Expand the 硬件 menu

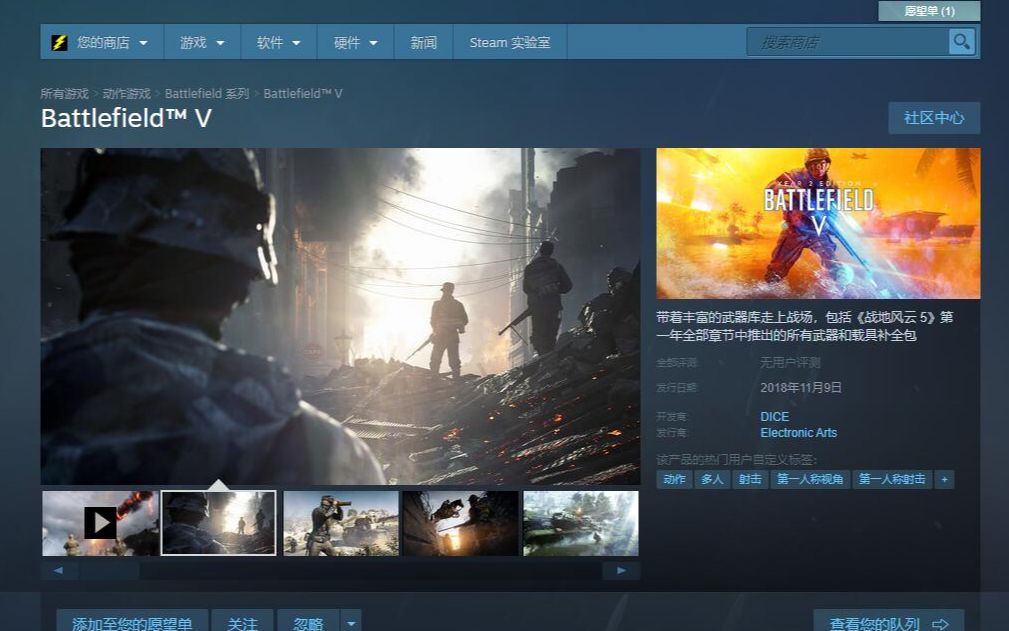click(x=355, y=42)
